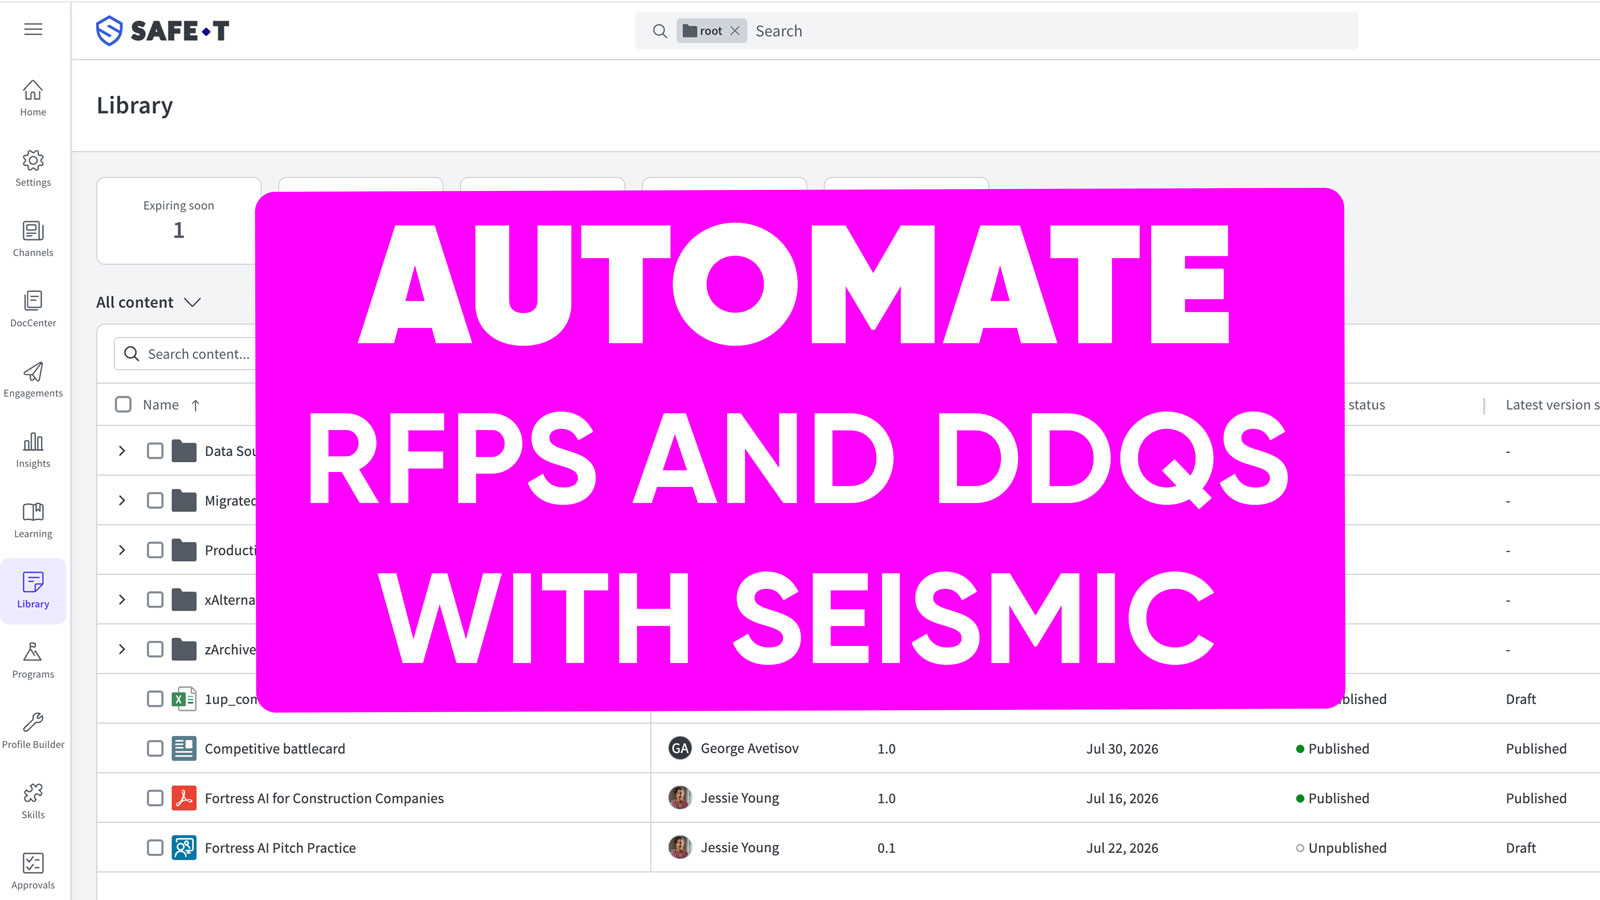Click the Producti folder icon
The width and height of the screenshot is (1600, 900).
pos(184,550)
